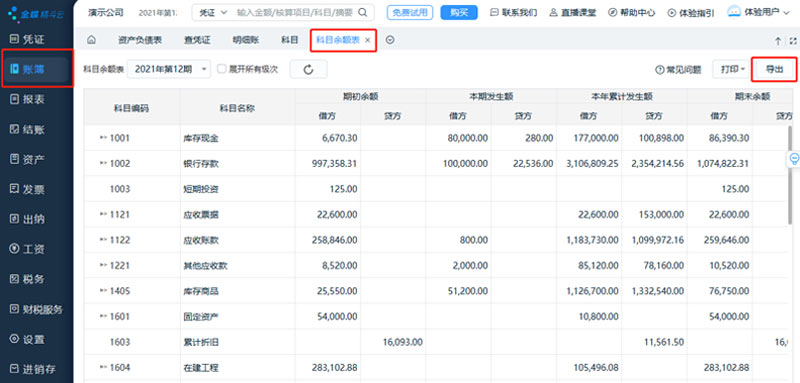
Task: Open the tab list dropdown arrow
Action: (390, 40)
